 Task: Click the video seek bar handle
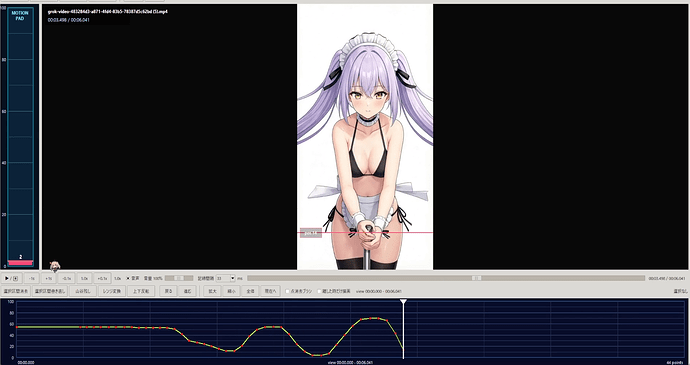(x=476, y=278)
